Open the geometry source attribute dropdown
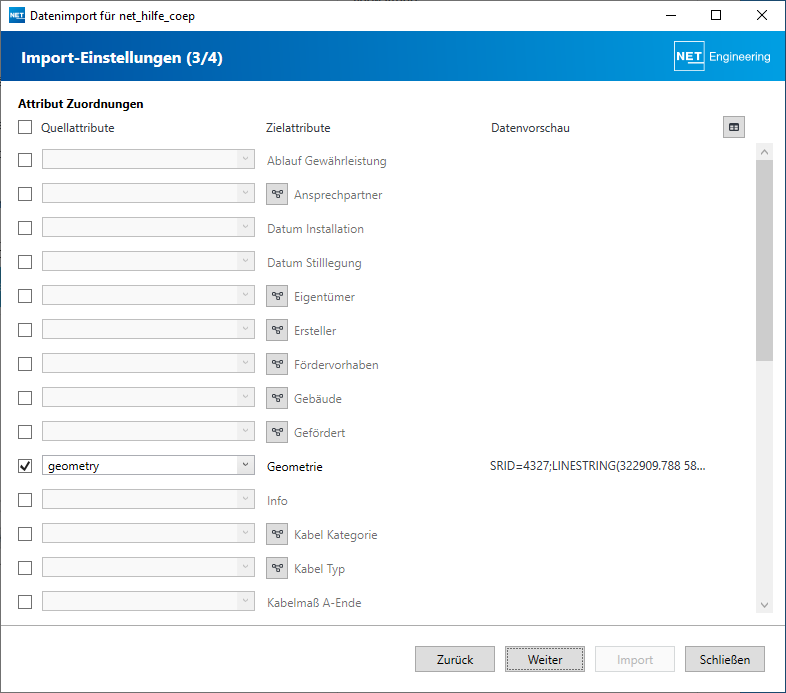Viewport: 786px width, 693px height. point(245,466)
